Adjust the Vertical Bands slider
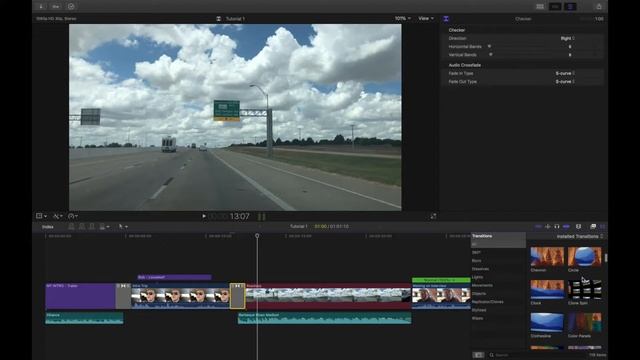Screen dimensions: 640x360 [x=491, y=55]
